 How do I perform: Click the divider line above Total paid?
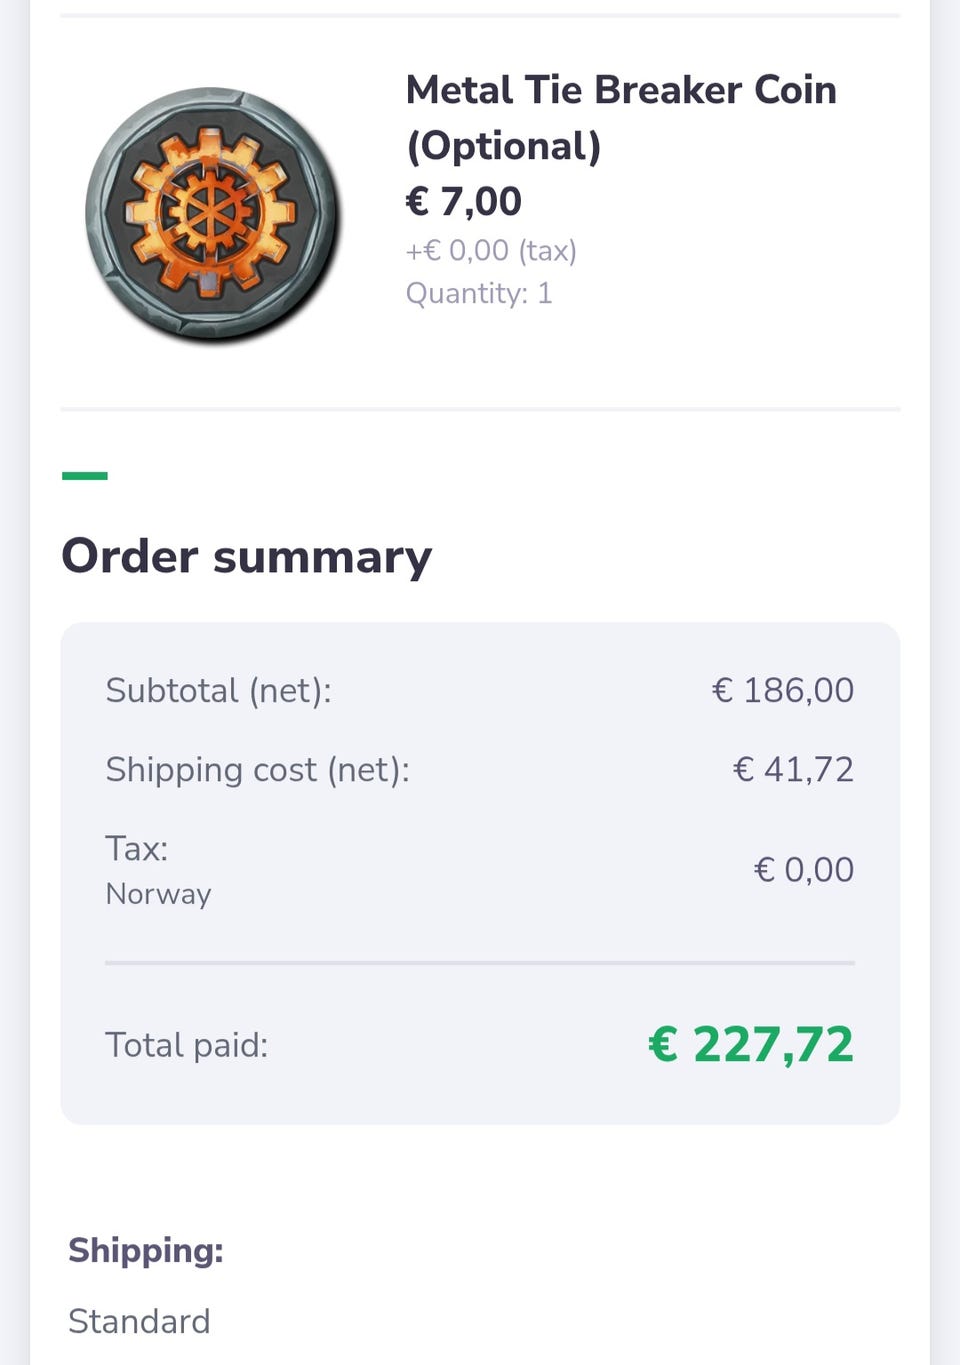[x=480, y=963]
